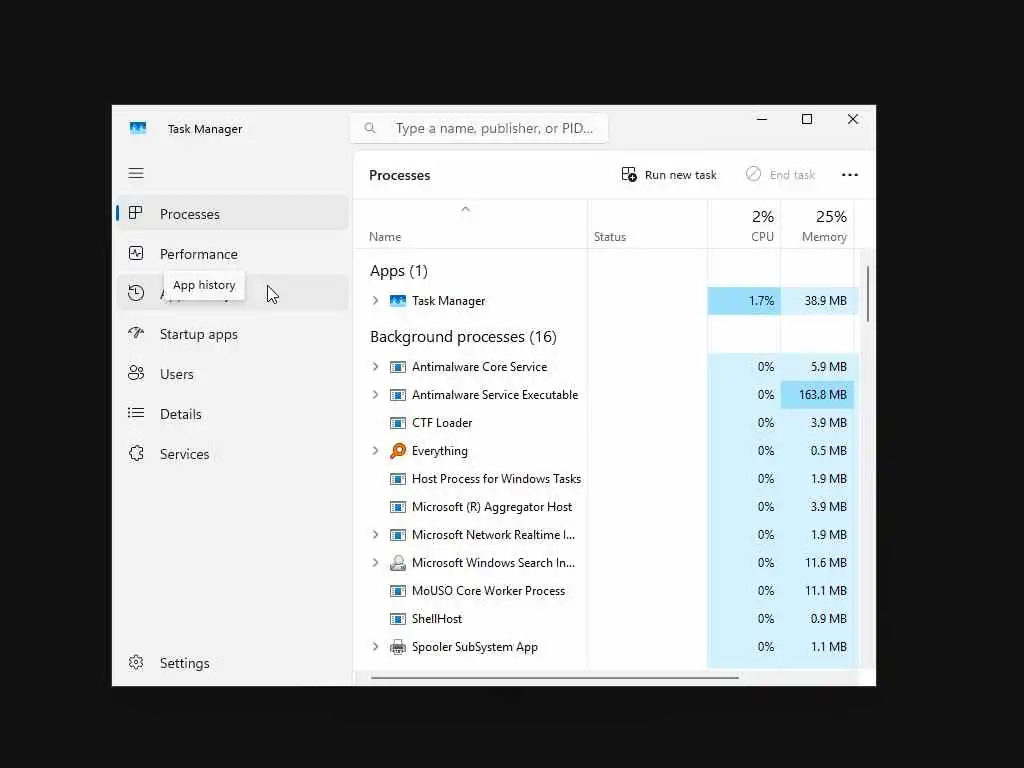Click the Everything search app icon
This screenshot has width=1024, height=768.
point(398,451)
